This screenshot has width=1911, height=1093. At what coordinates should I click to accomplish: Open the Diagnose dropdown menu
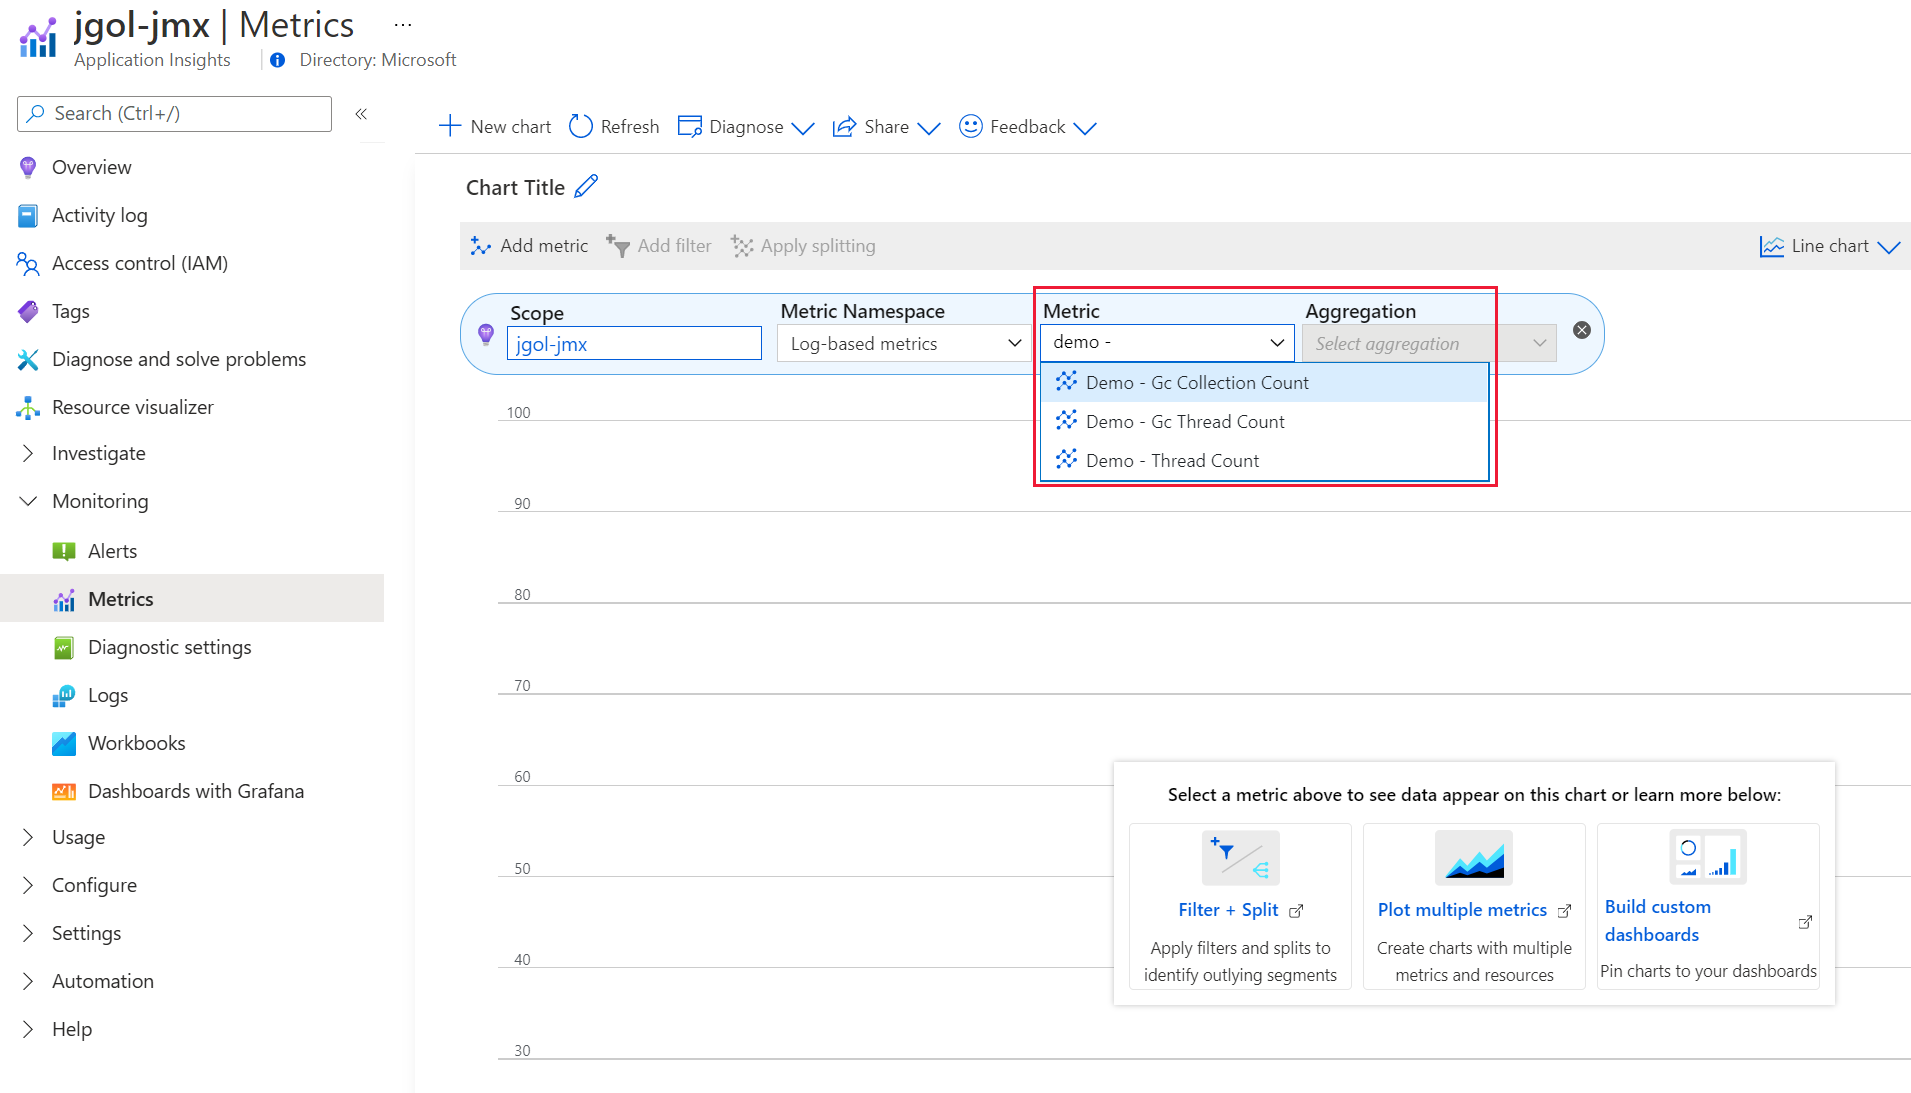(x=746, y=127)
